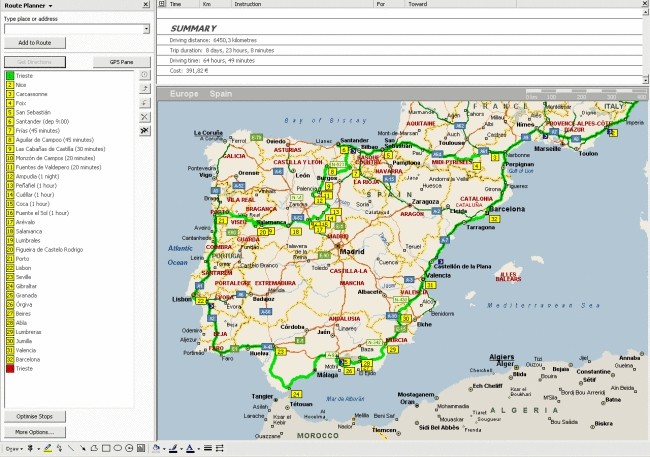The height and width of the screenshot is (457, 650).
Task: Click the More Options button
Action: point(35,432)
